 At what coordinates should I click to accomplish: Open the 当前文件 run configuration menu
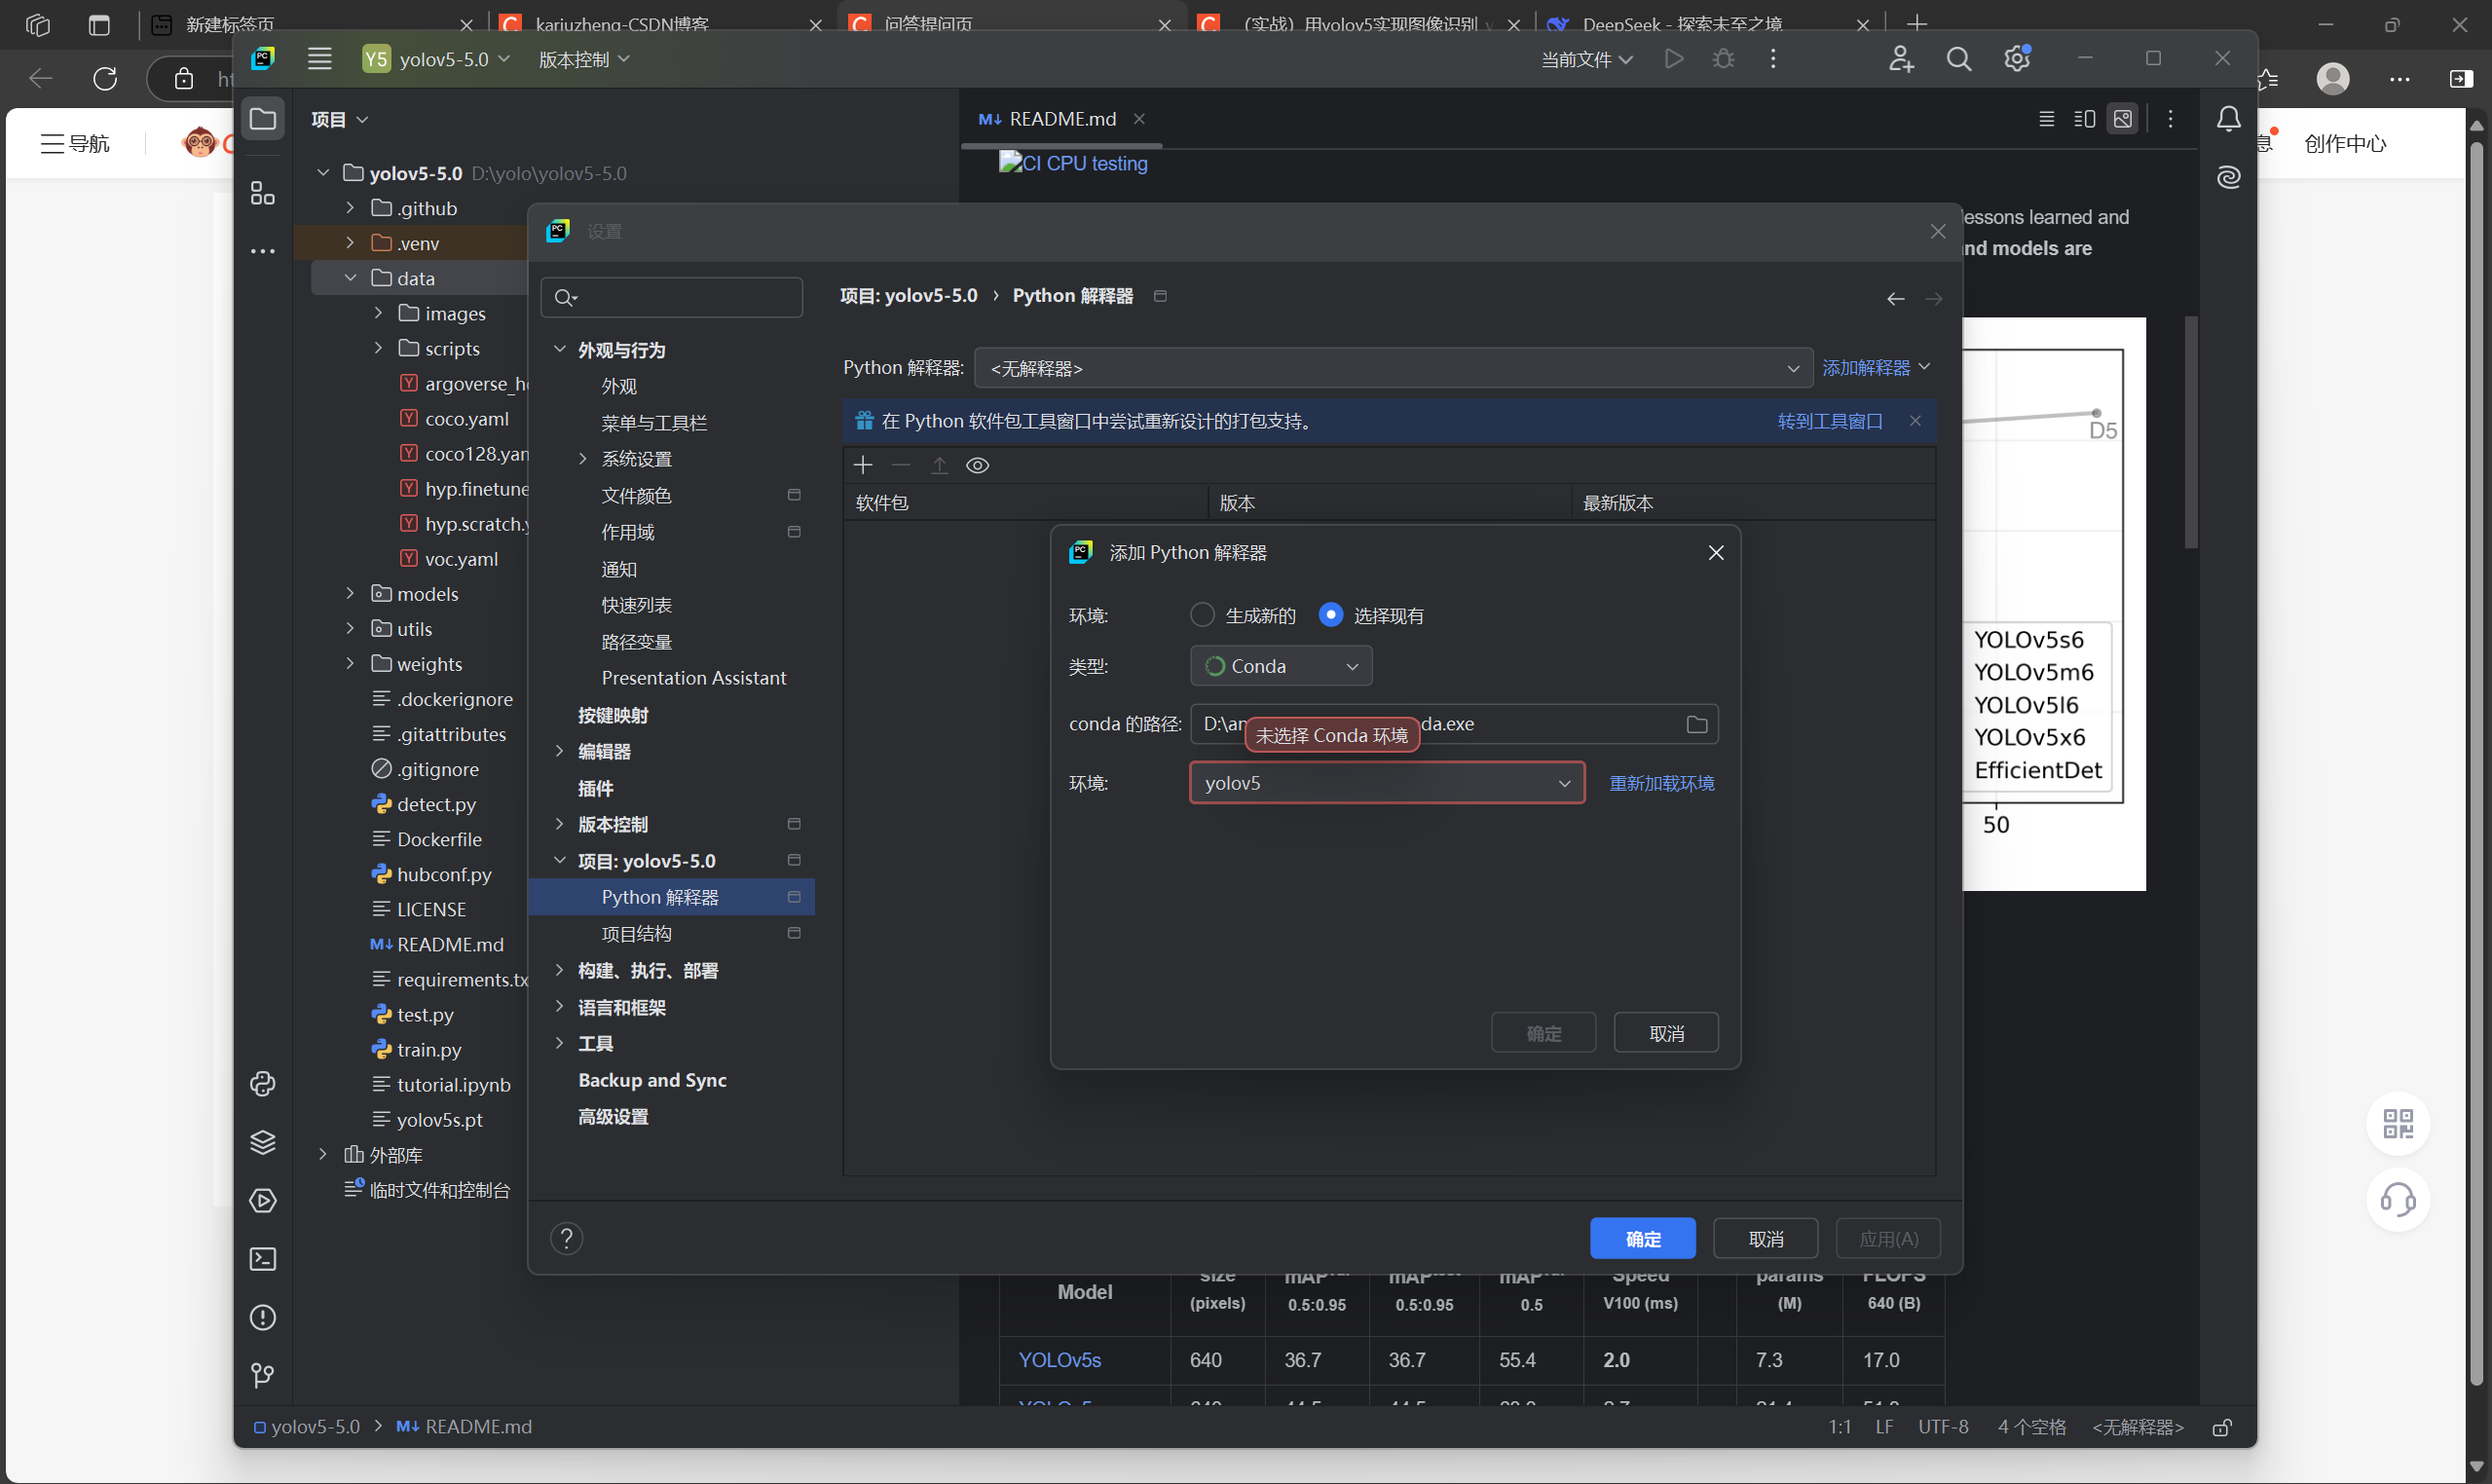pos(1587,59)
